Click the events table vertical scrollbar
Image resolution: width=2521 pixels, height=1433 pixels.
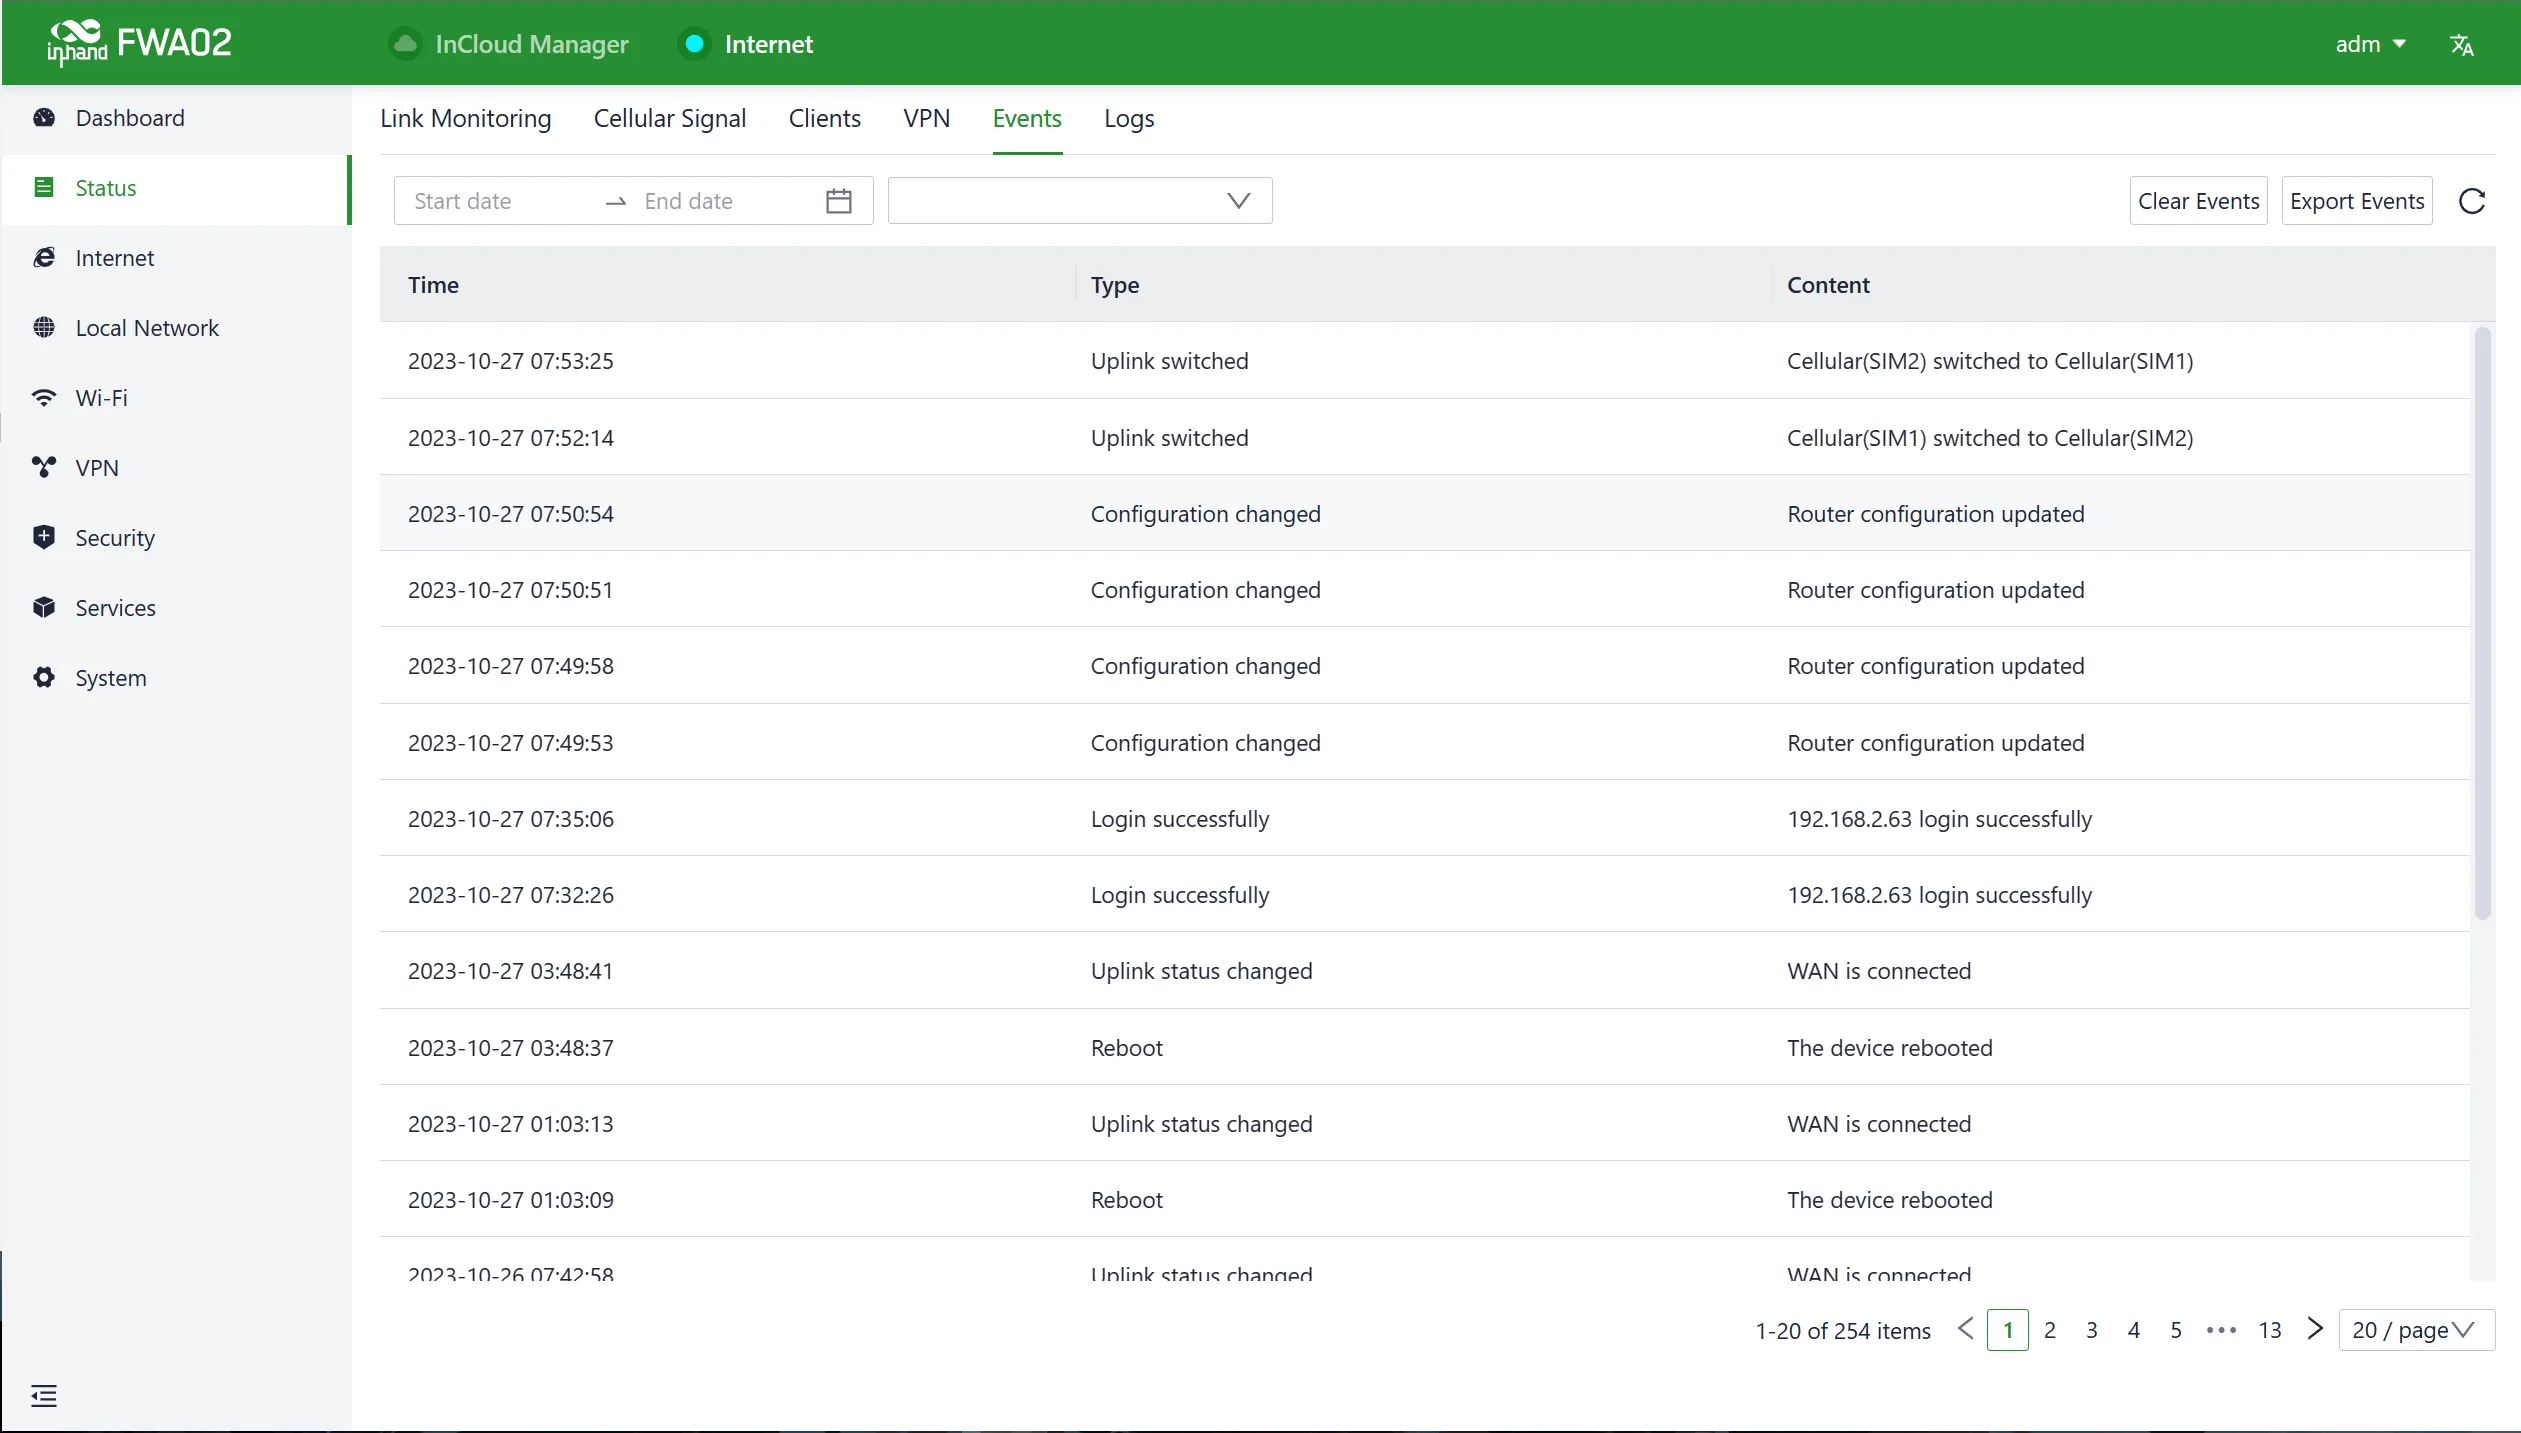point(2483,622)
